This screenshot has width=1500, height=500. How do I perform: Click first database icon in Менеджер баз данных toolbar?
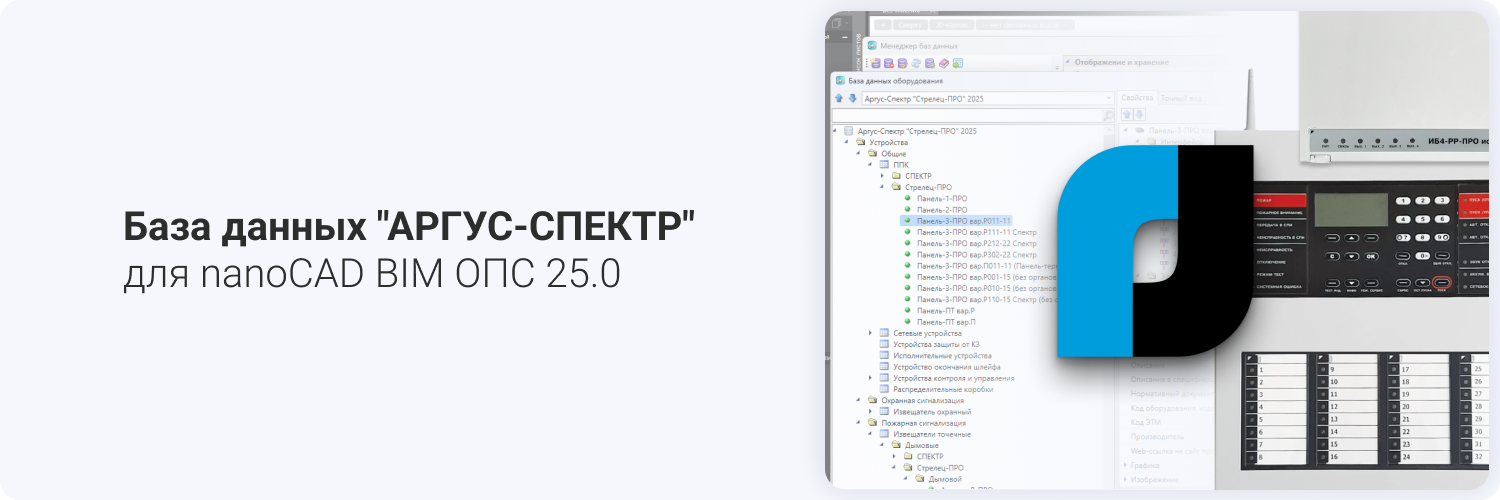tap(875, 63)
